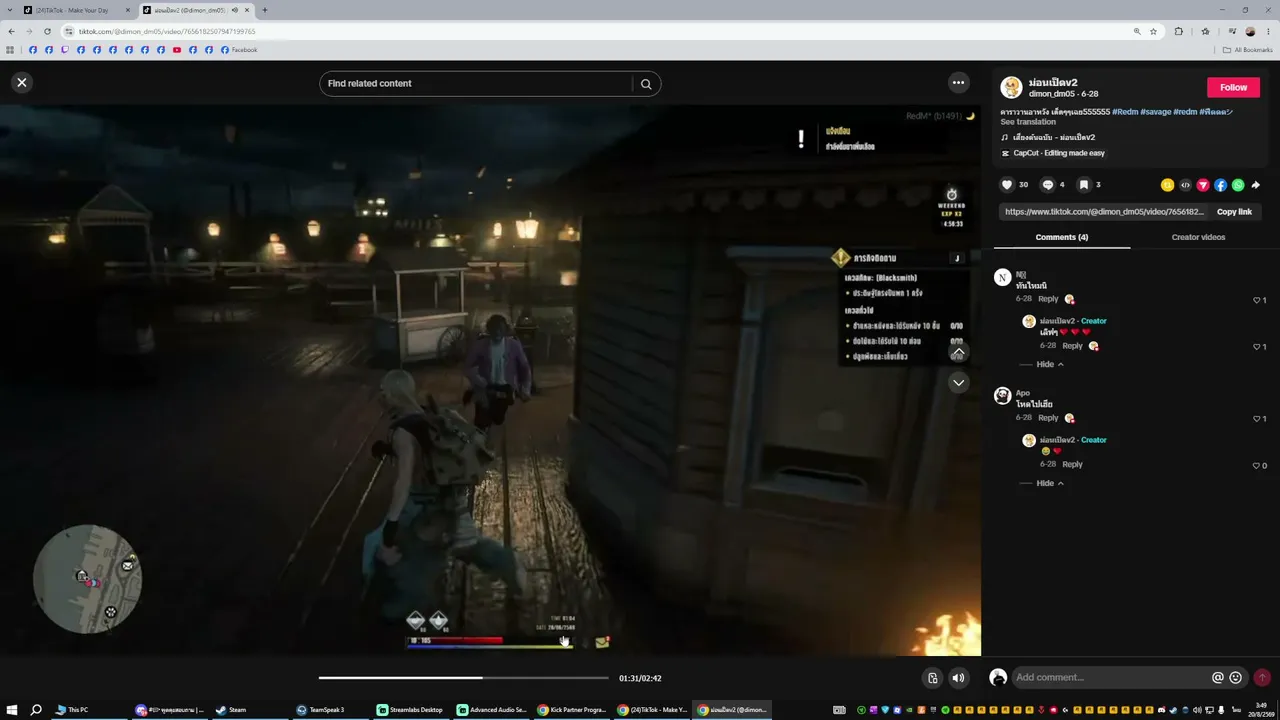
Task: Reload the page
Action: point(46,31)
